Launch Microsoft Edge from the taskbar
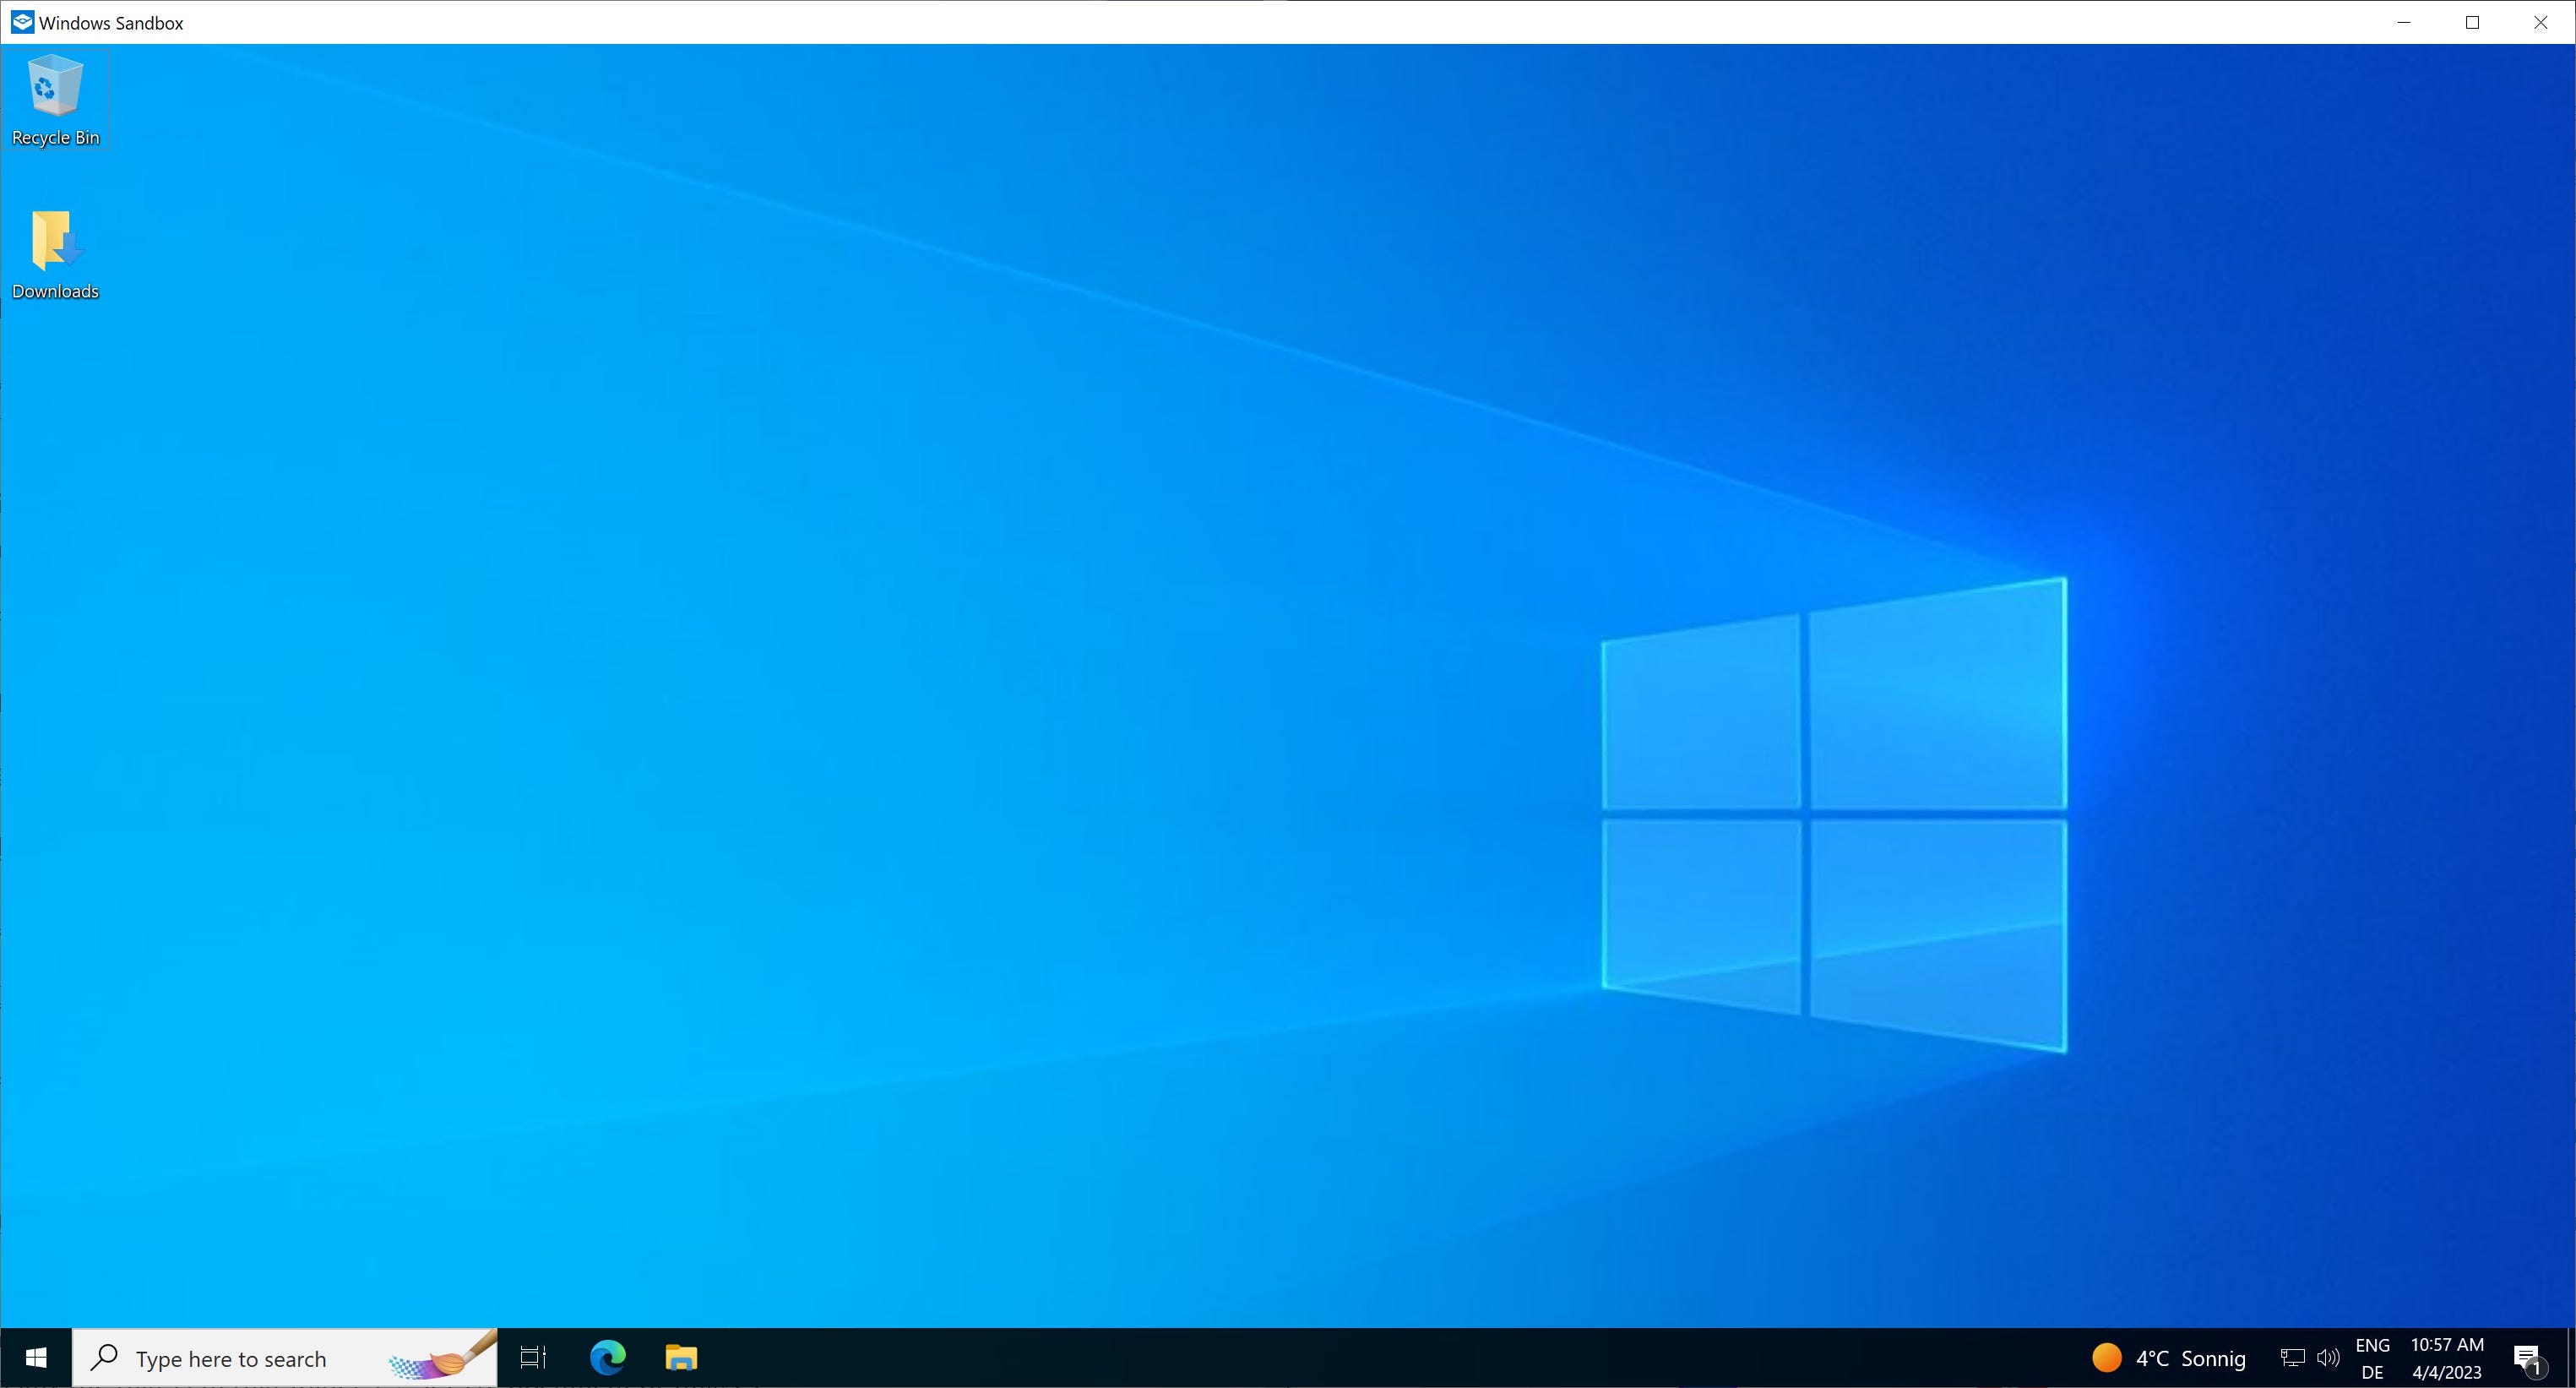This screenshot has width=2576, height=1388. (607, 1358)
